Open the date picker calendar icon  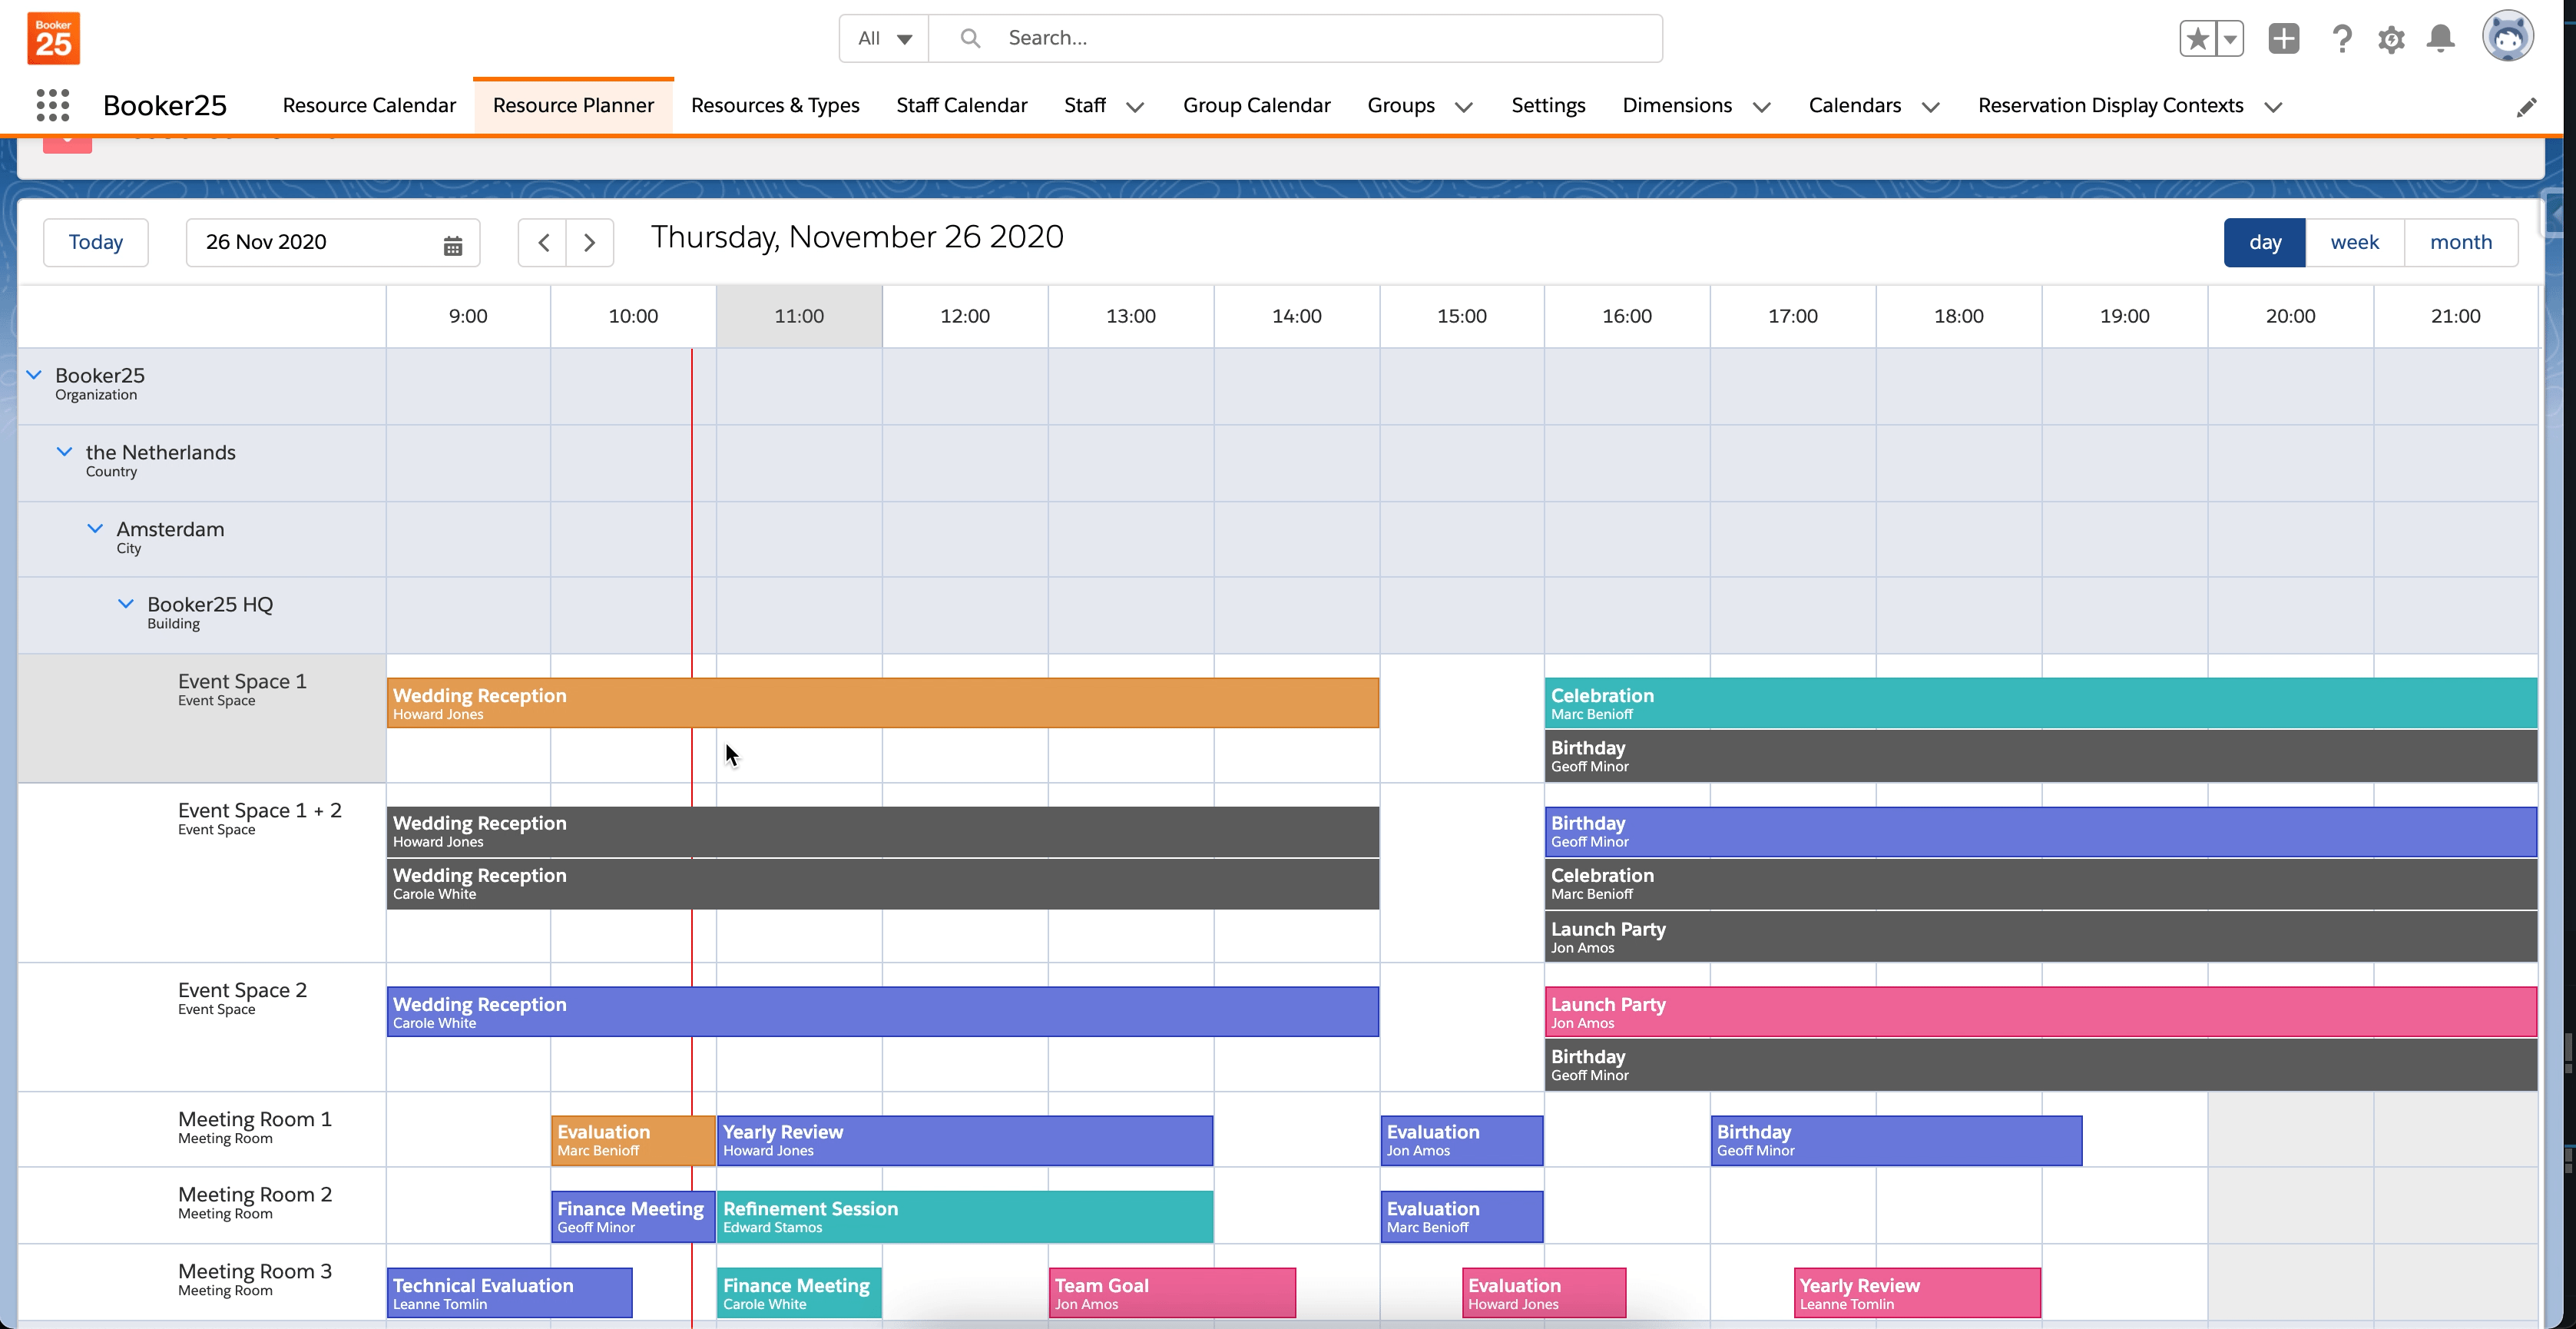pos(452,244)
